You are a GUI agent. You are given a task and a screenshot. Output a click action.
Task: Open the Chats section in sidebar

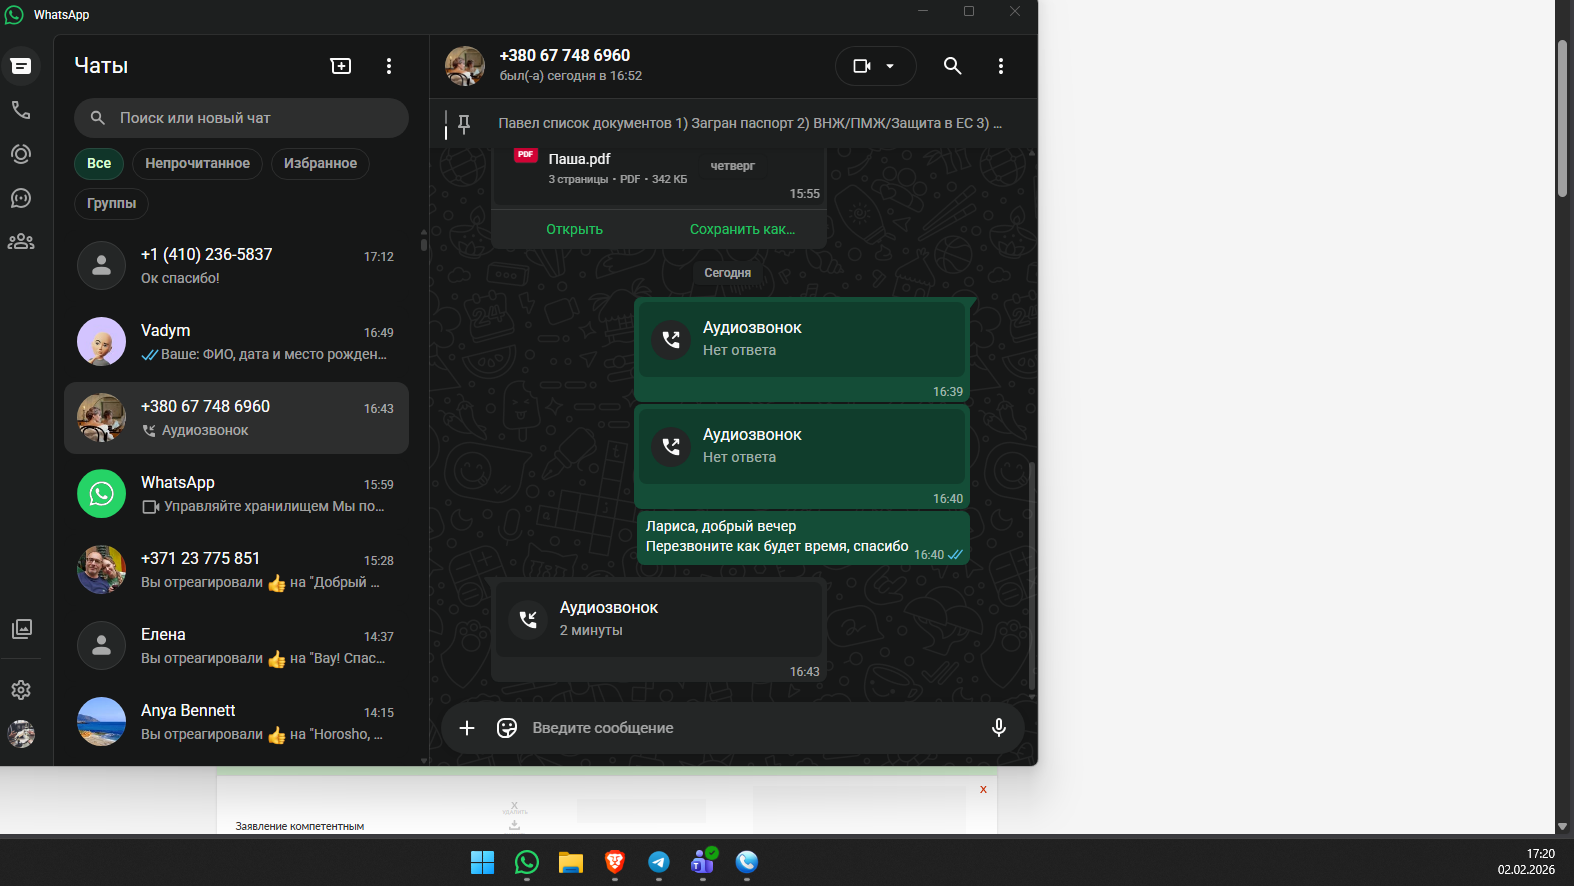coord(21,66)
